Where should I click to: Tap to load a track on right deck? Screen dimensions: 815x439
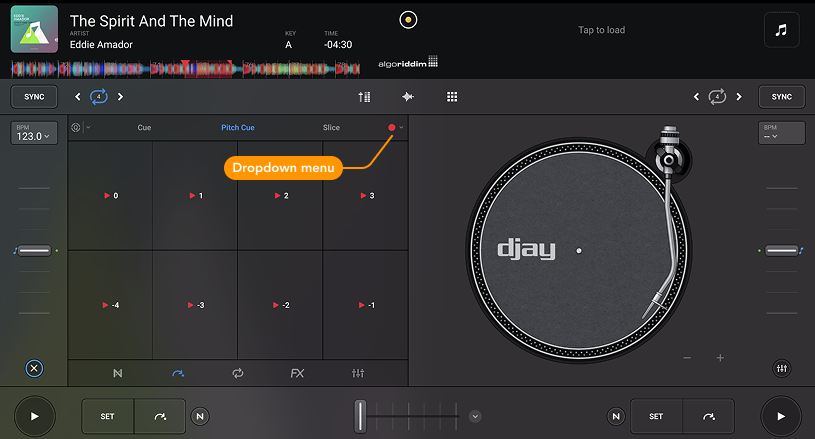pos(601,30)
